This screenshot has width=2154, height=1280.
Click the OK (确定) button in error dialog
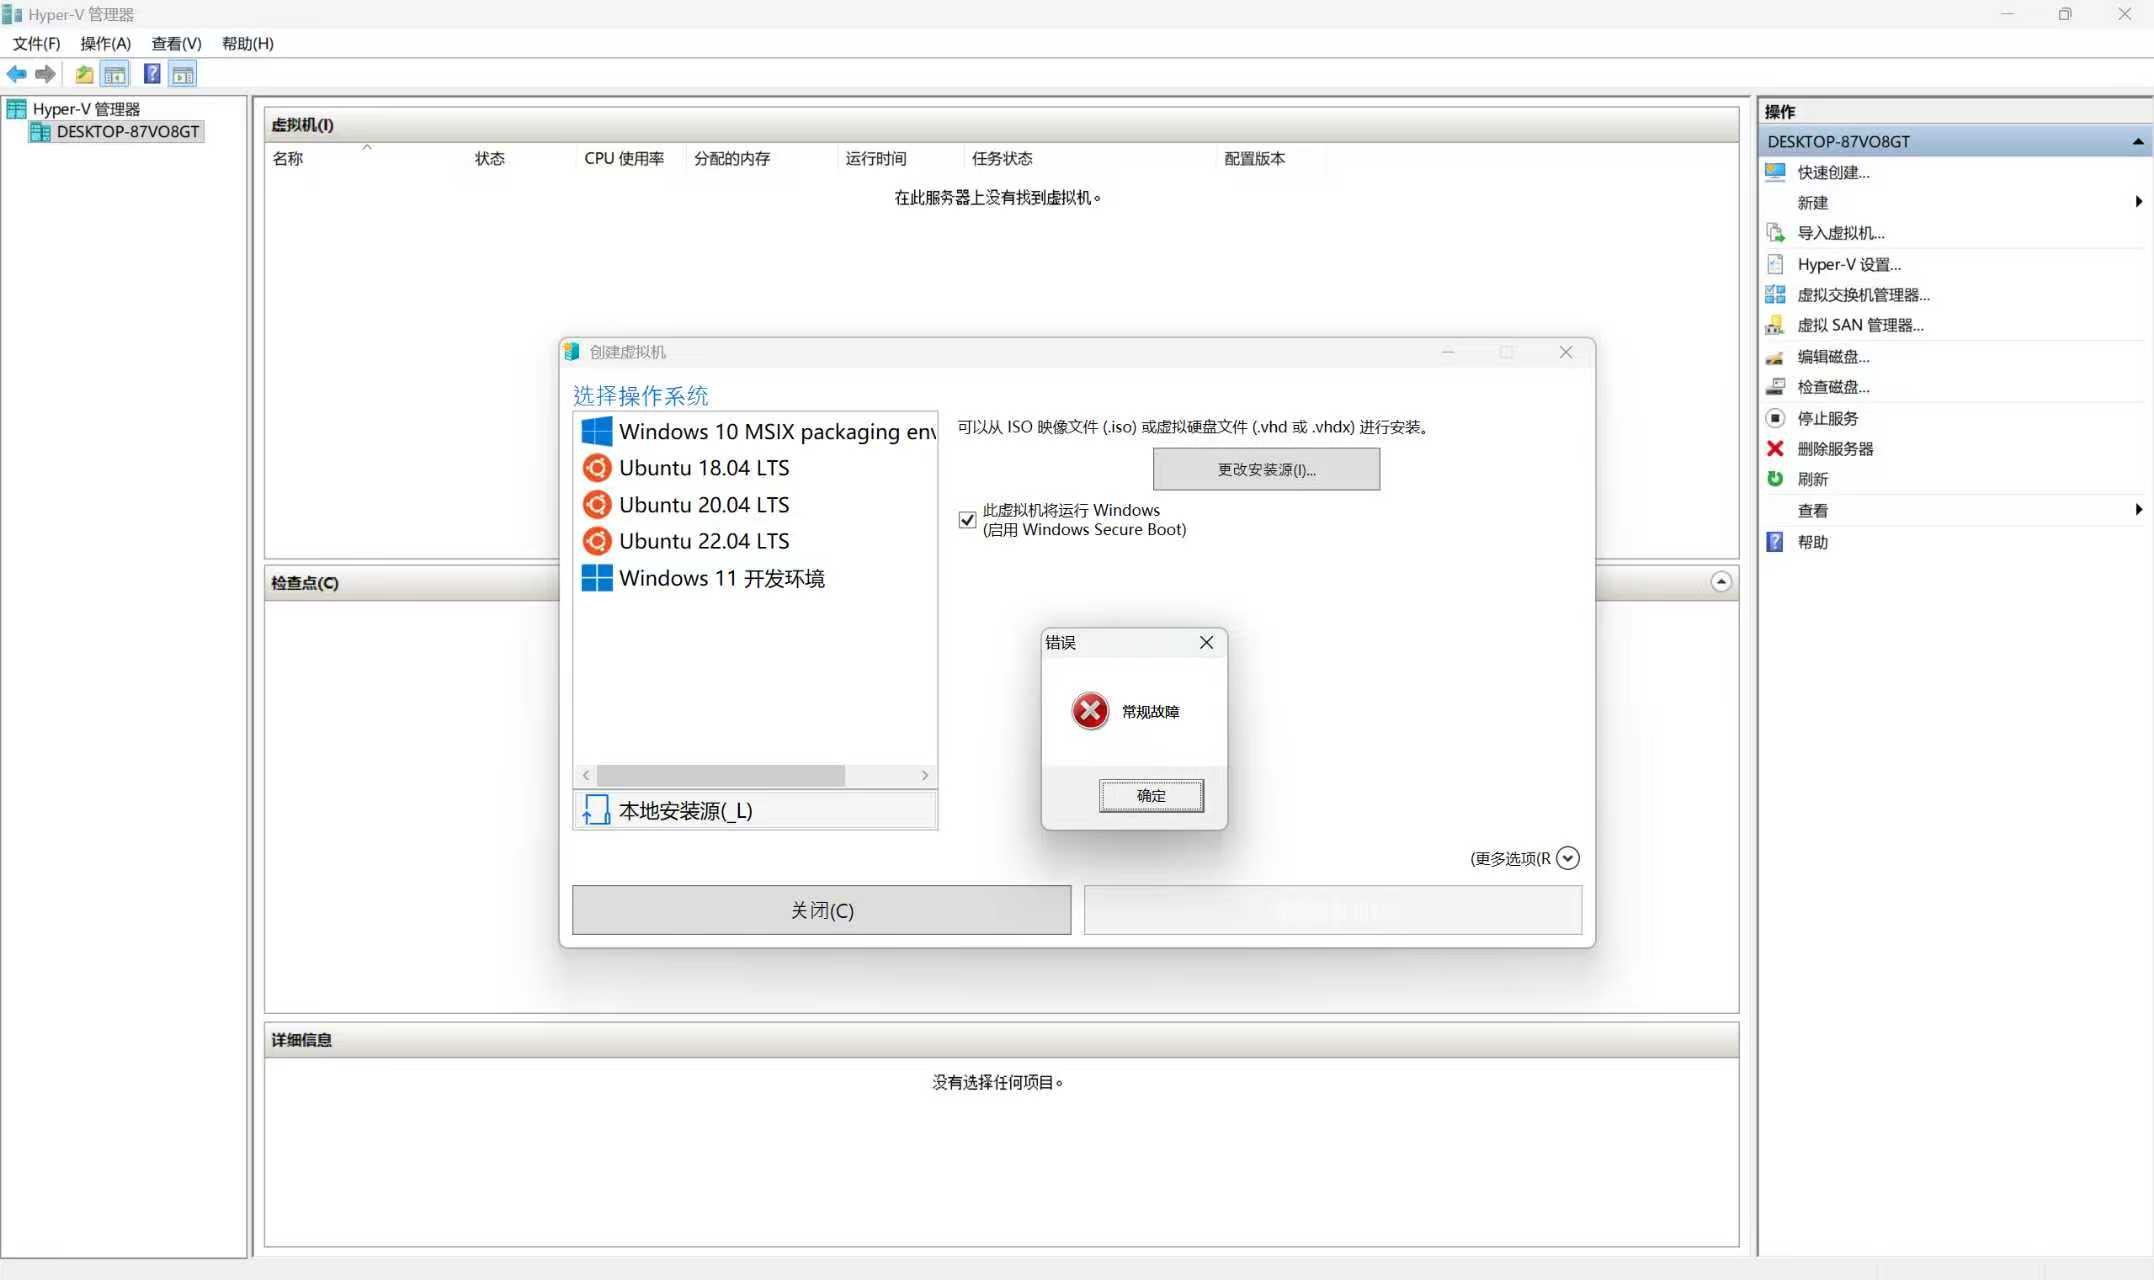1151,796
